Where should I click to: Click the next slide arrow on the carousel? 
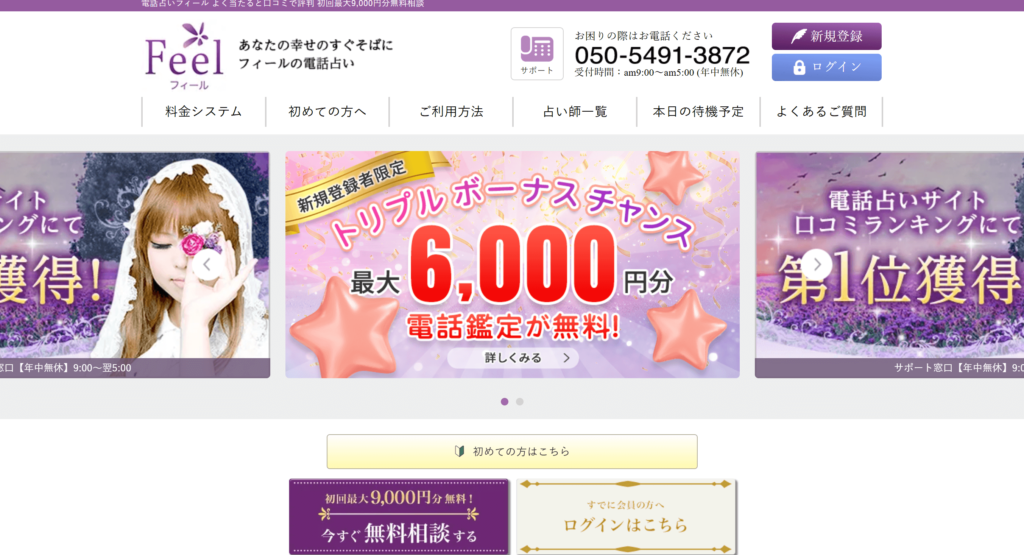pos(816,264)
